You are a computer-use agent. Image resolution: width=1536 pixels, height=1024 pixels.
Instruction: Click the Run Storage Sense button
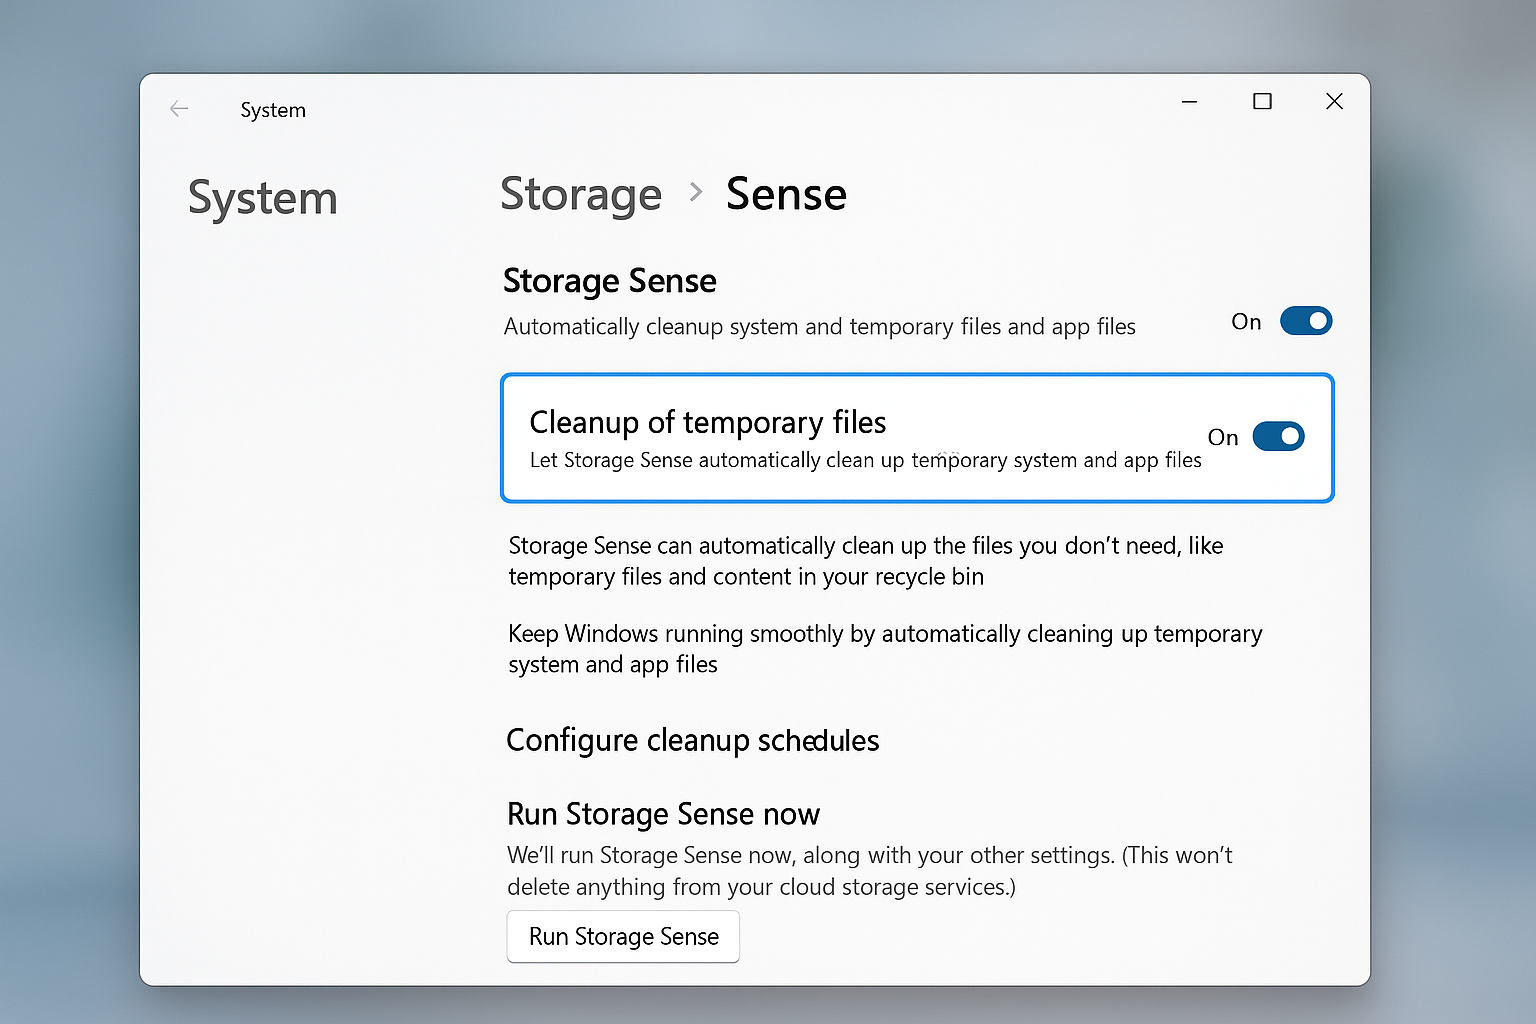point(623,936)
